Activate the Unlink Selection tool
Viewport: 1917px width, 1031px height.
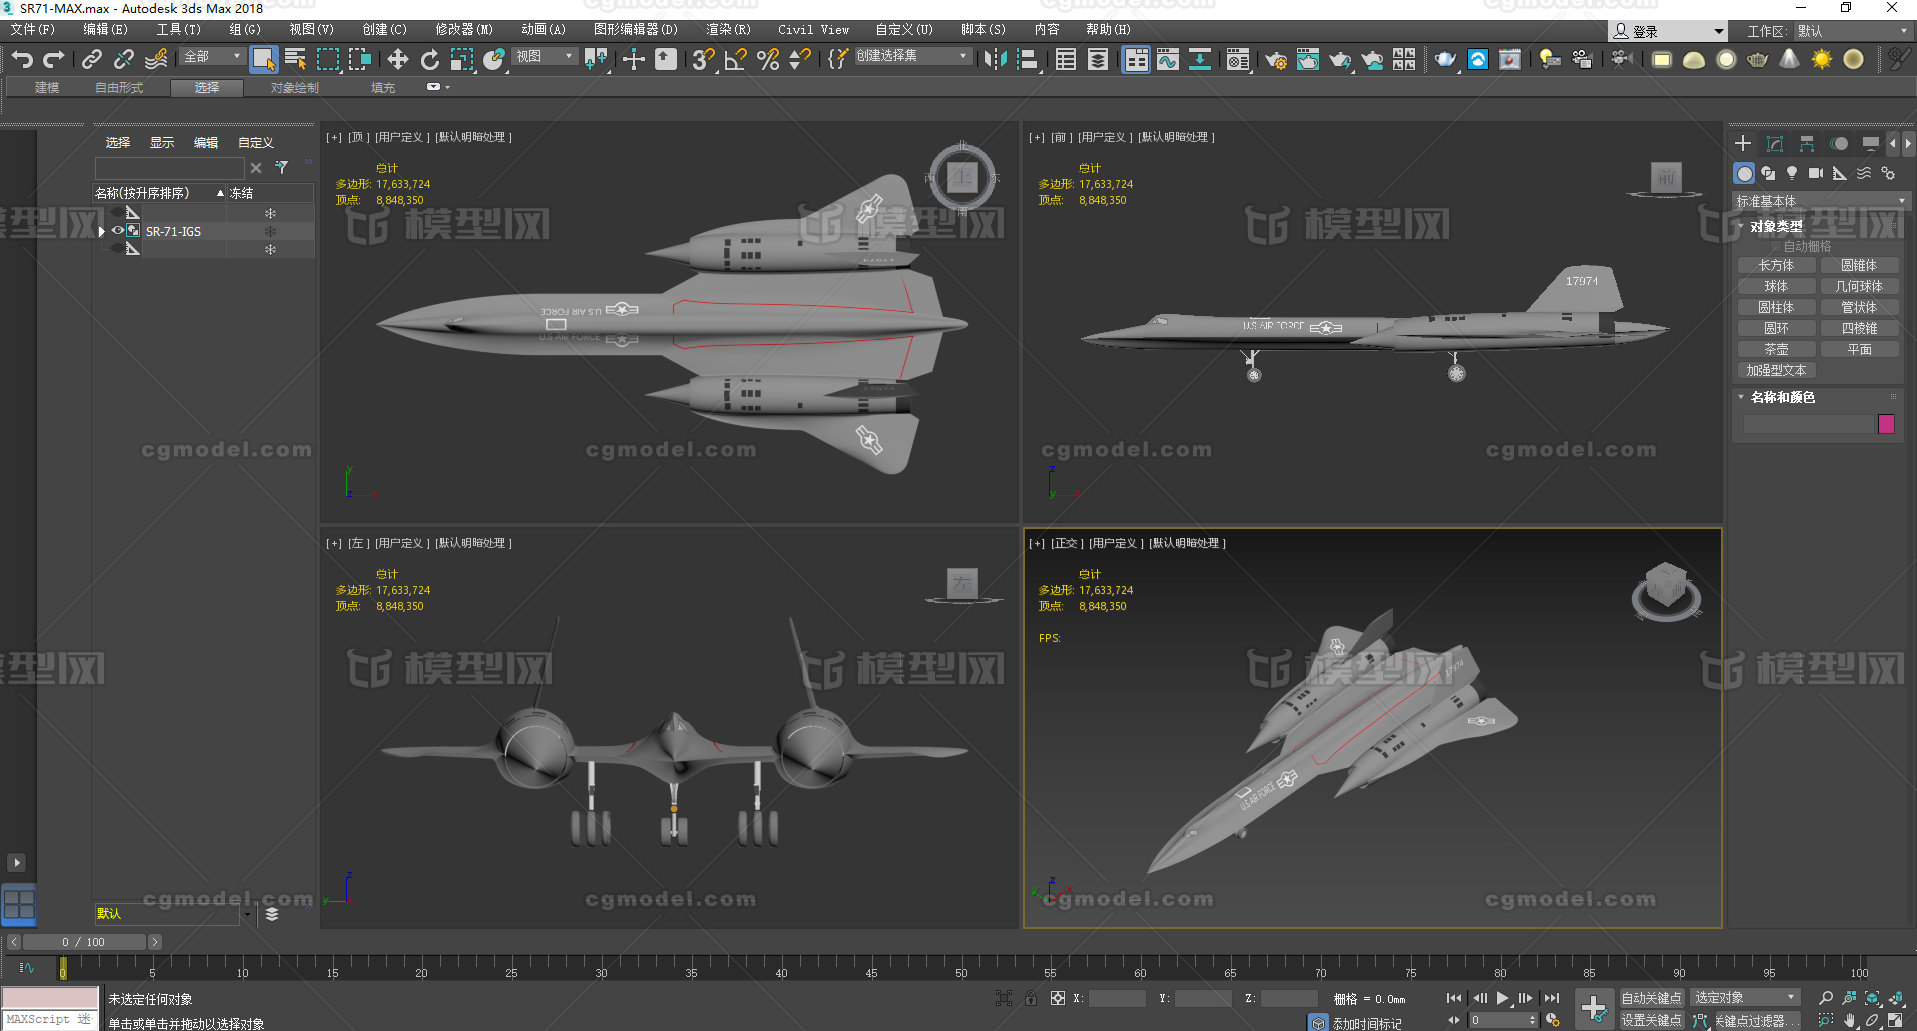click(x=123, y=59)
